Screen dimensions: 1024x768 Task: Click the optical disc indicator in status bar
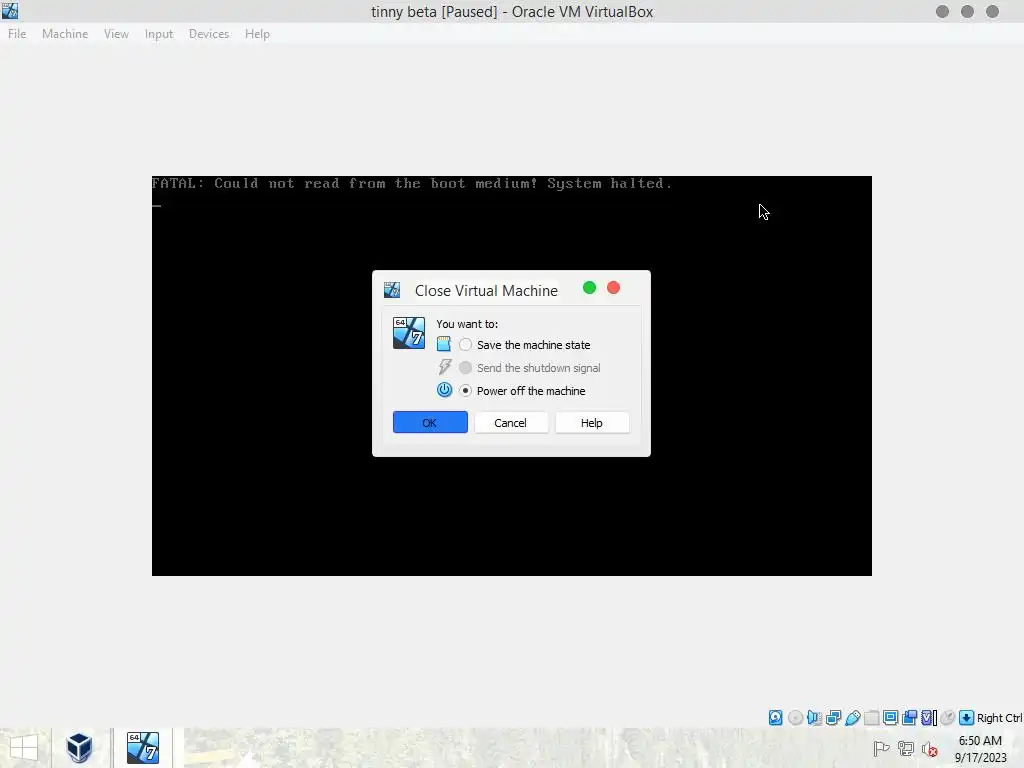click(795, 718)
